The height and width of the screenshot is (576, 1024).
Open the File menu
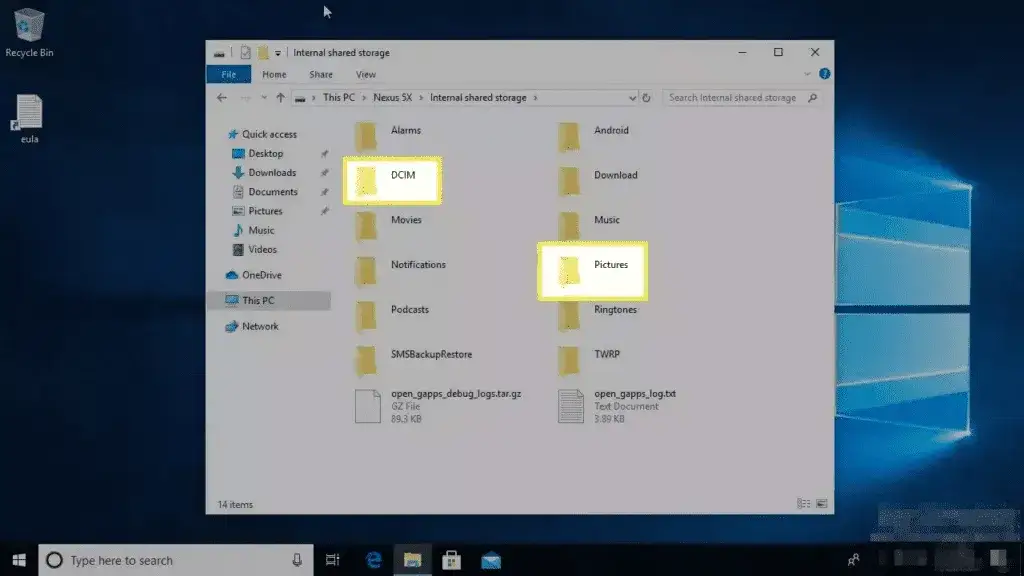228,74
